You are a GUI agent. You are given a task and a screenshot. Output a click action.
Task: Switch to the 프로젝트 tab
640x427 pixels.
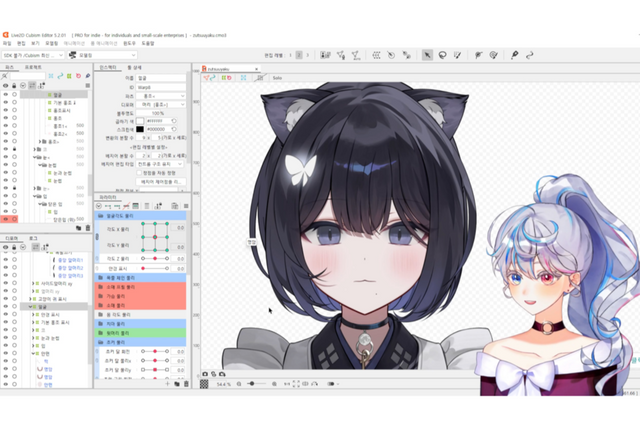point(32,66)
